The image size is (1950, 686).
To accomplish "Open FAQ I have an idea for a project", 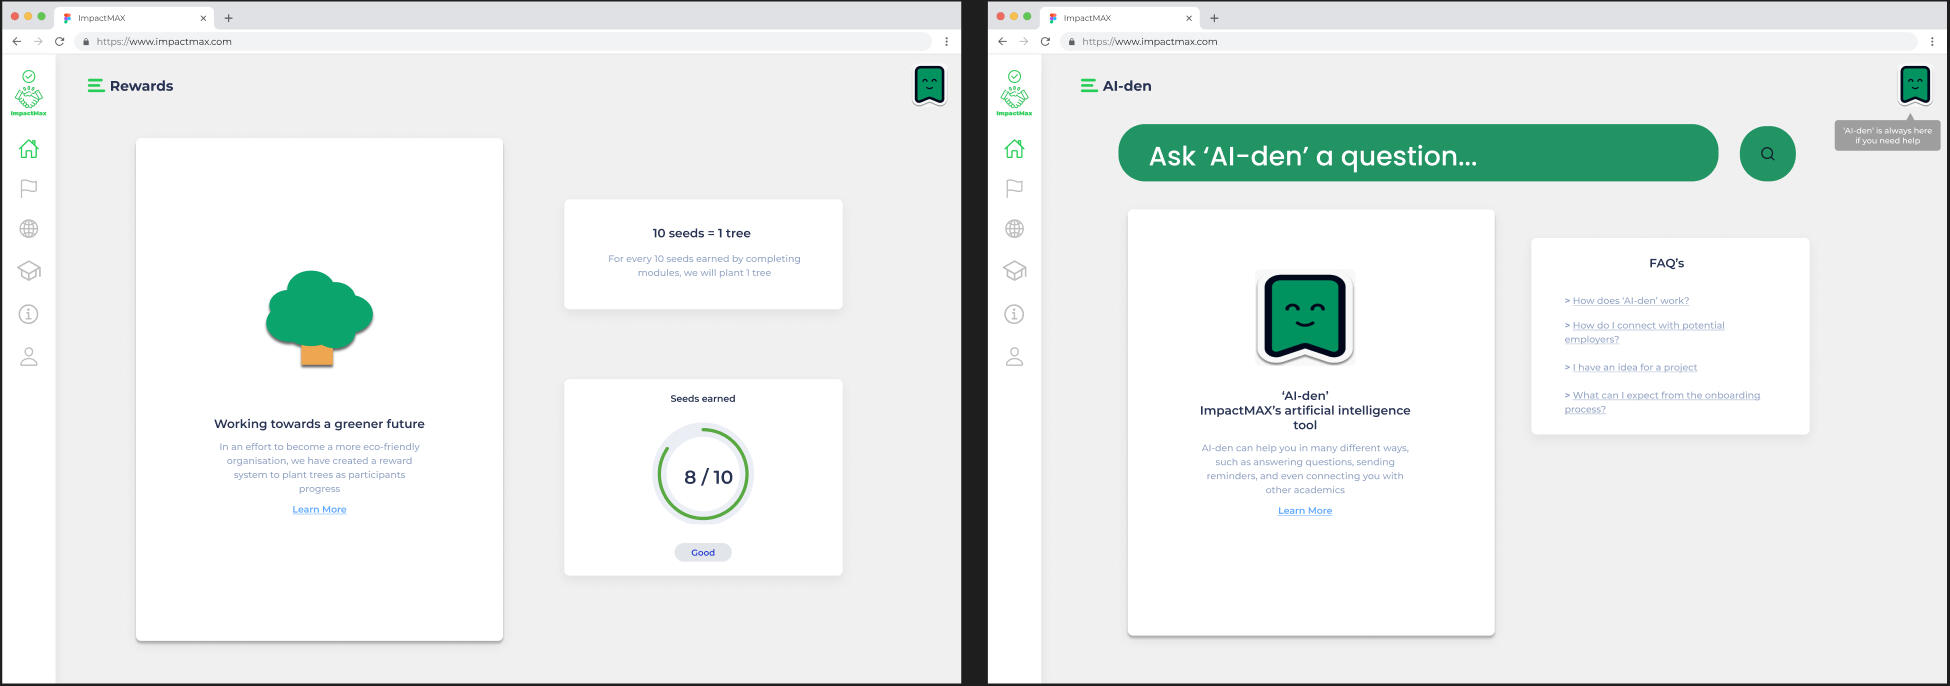I will [x=1635, y=368].
